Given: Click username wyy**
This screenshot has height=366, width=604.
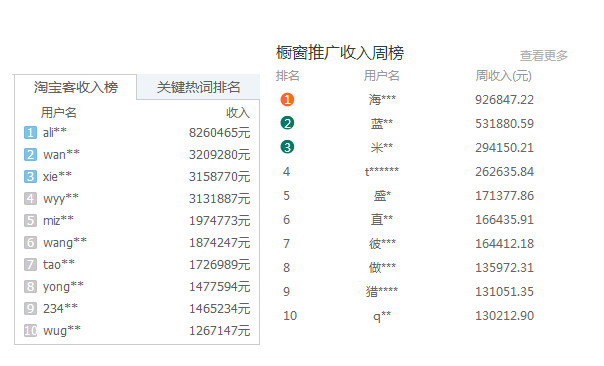Looking at the screenshot, I should [x=61, y=198].
